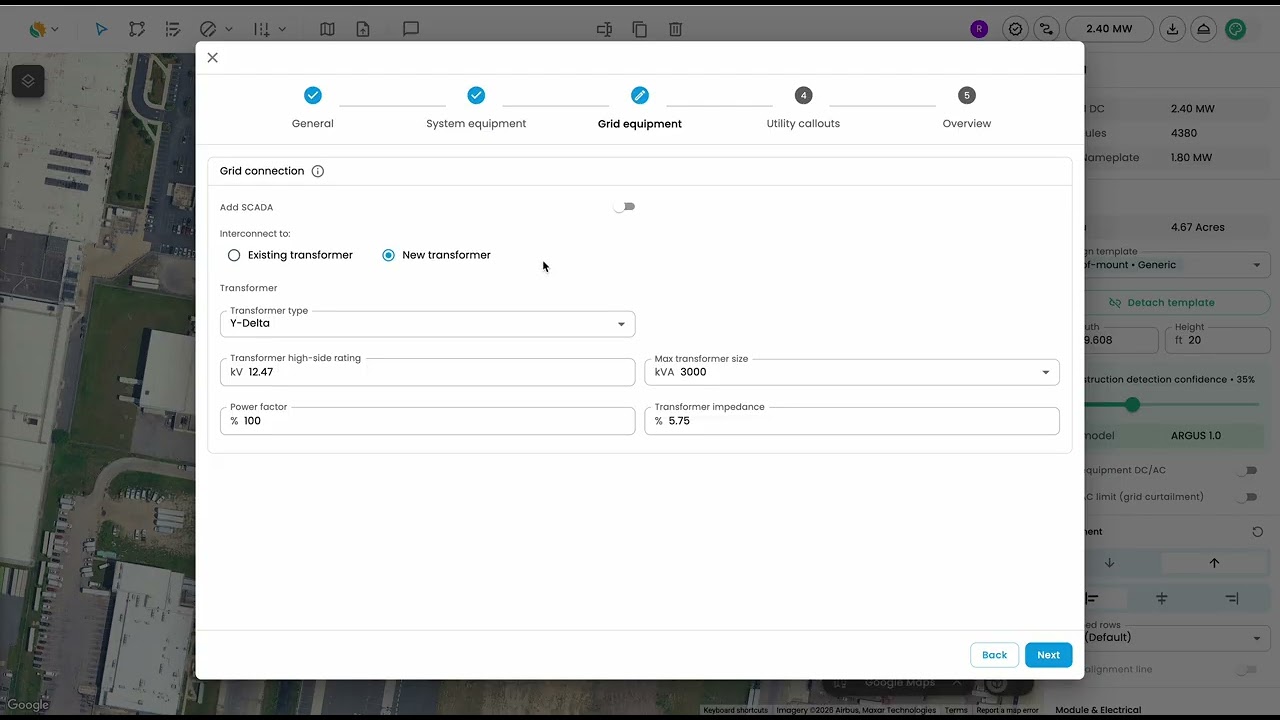Open Max transformer size dropdown

[852, 372]
